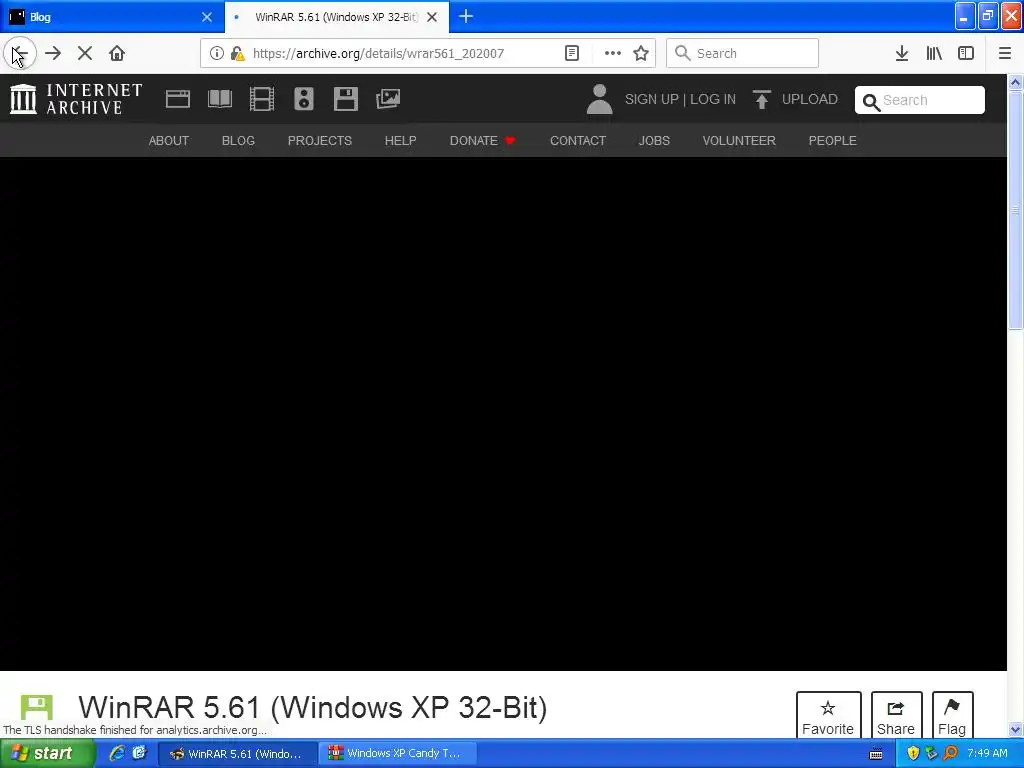Open the ABOUT menu item

pyautogui.click(x=168, y=140)
